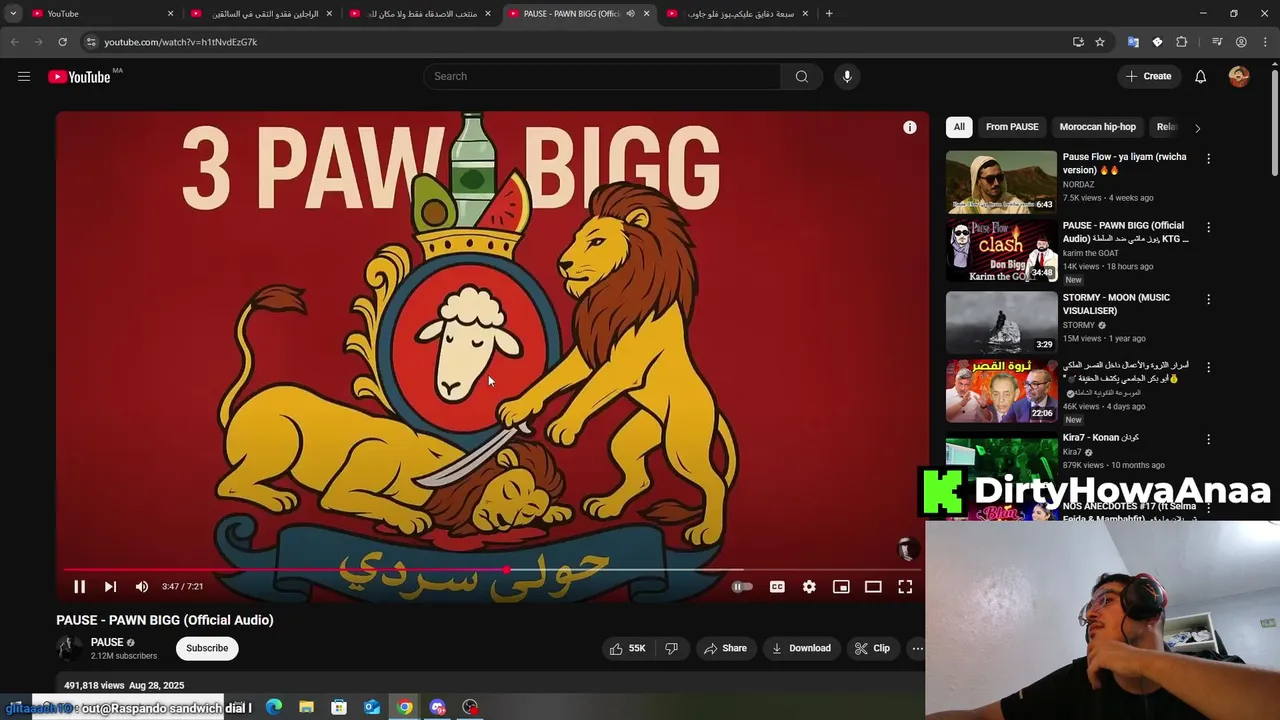Enable theater mode view

tap(873, 587)
